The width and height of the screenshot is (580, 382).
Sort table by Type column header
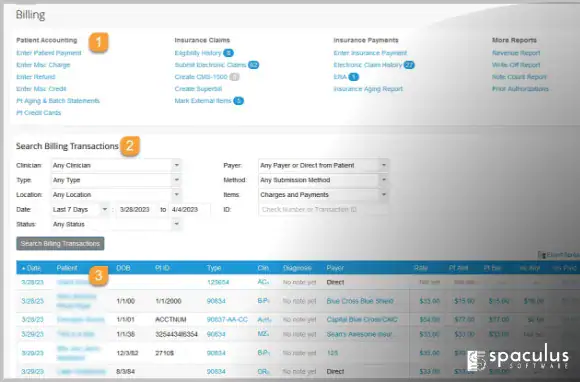(x=214, y=268)
